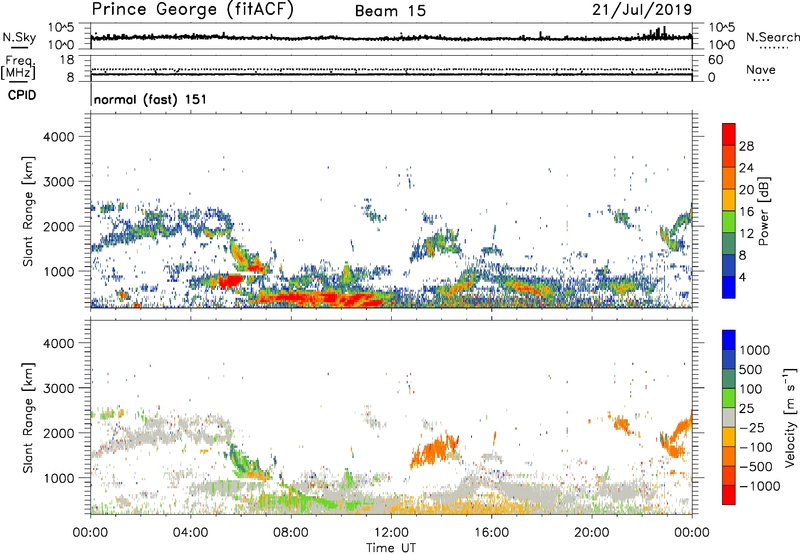Click the 'N.Search' legend label
Image resolution: width=800 pixels, height=554 pixels.
[772, 37]
